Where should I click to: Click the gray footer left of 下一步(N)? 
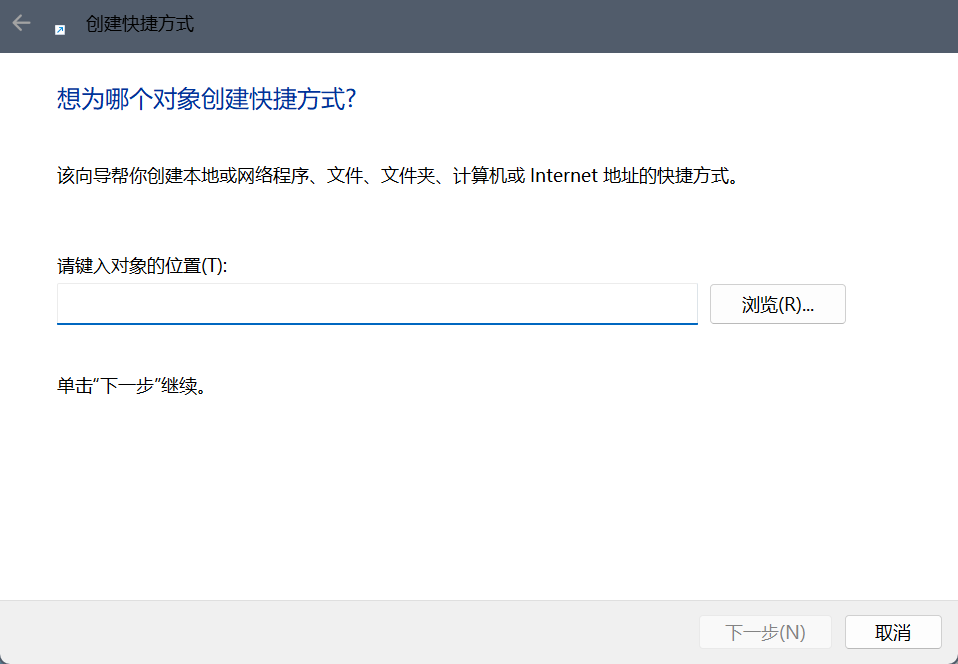click(350, 632)
